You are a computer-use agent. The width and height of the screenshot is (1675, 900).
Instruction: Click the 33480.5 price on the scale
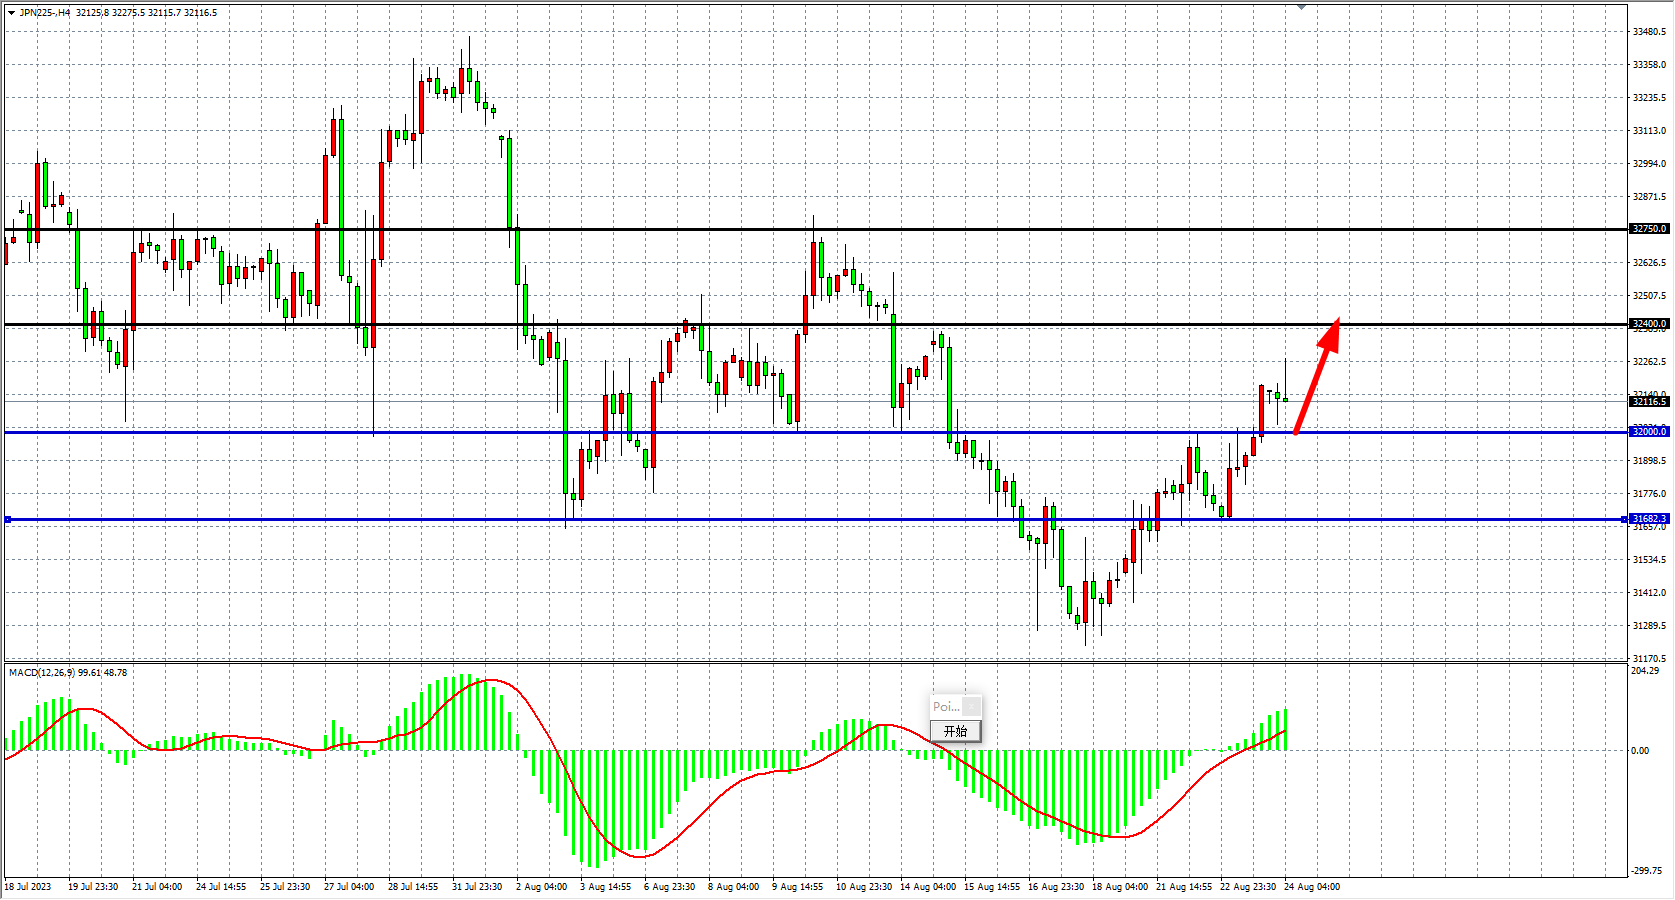(1649, 32)
